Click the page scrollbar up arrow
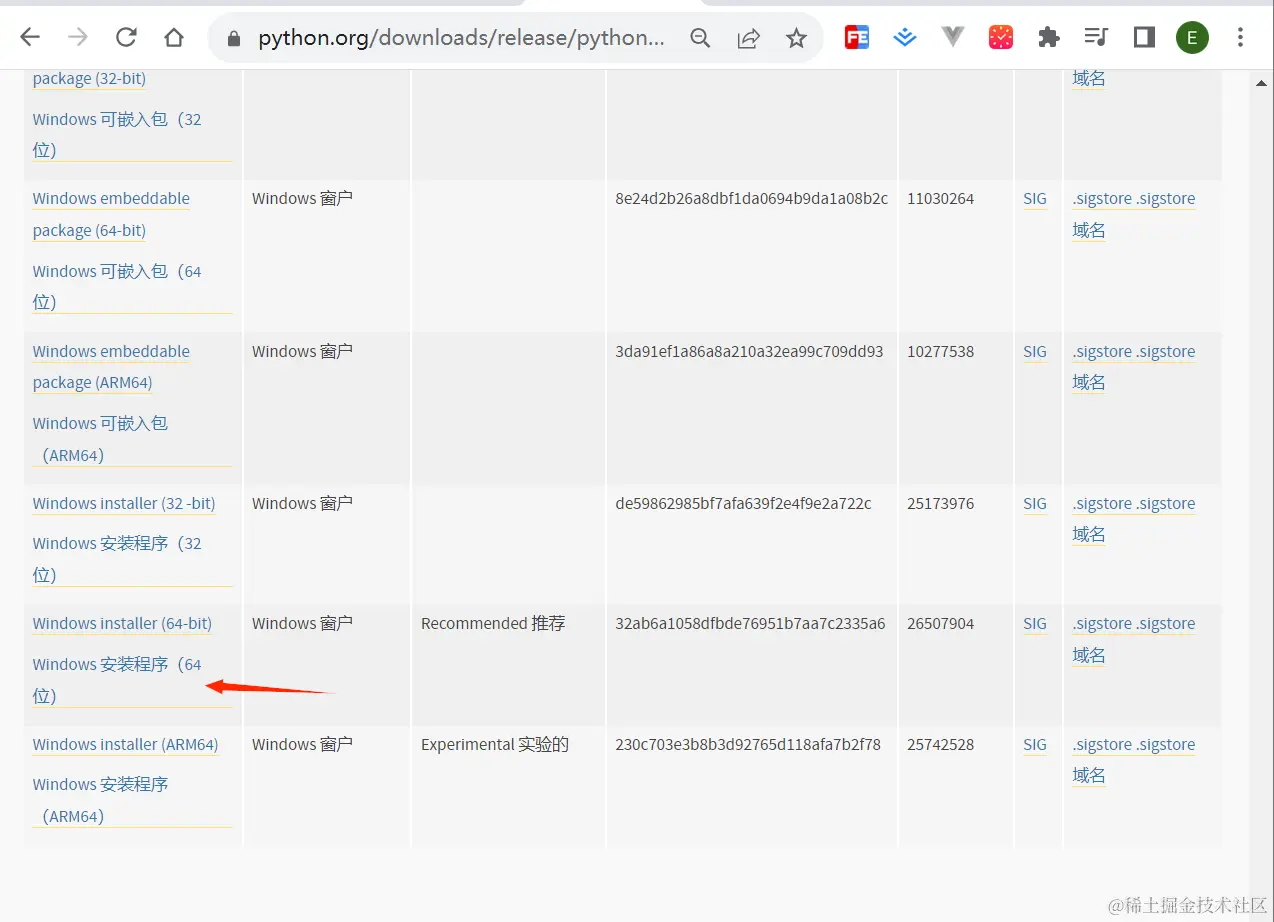Screen dimensions: 1274x922 click(1261, 84)
